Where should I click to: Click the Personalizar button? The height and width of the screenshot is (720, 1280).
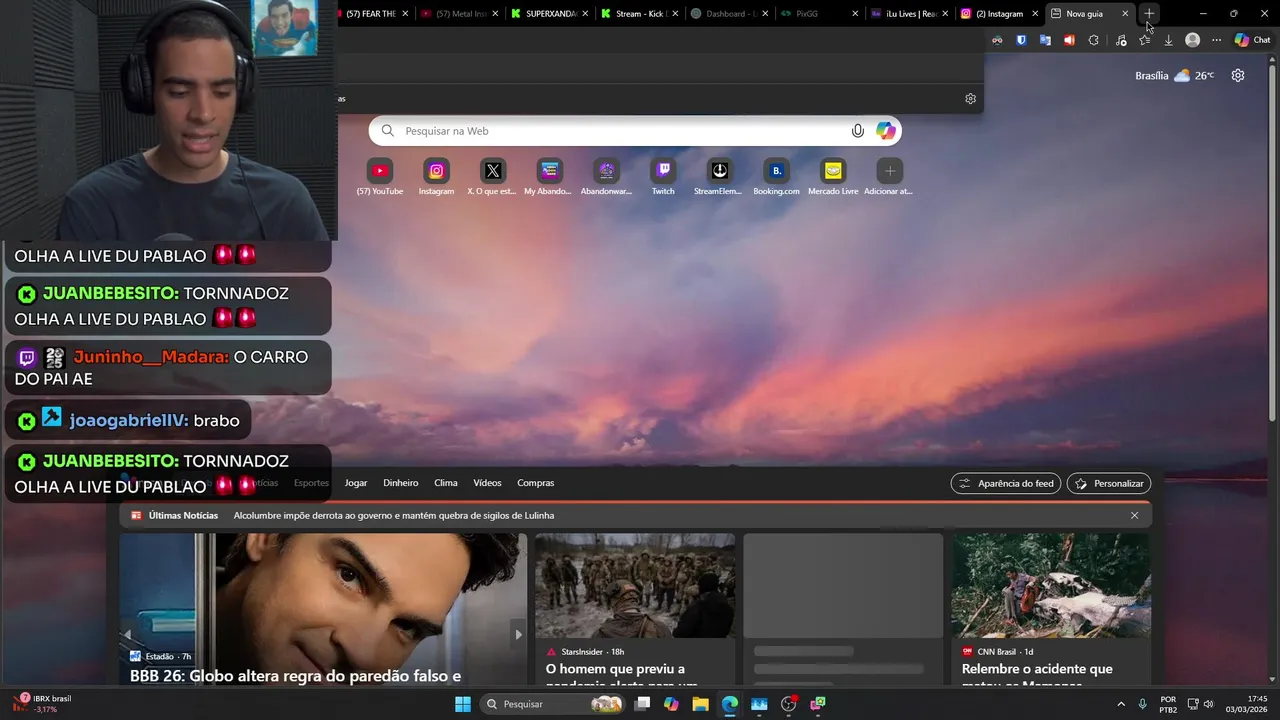pyautogui.click(x=1109, y=483)
